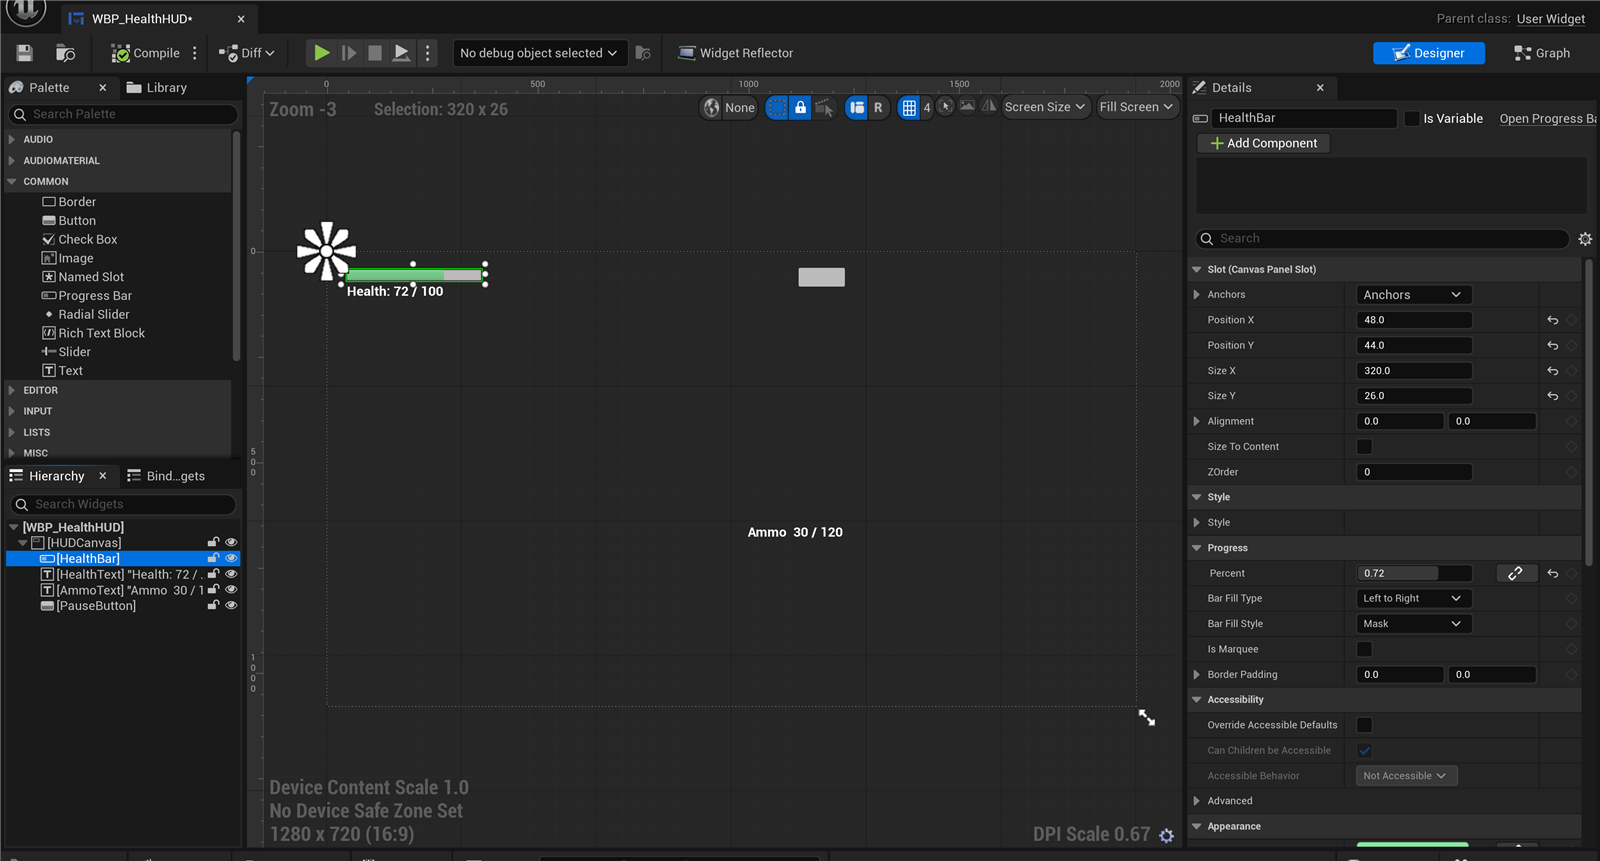The height and width of the screenshot is (861, 1600).
Task: Toggle grid snapping icon in the designer toolbar
Action: (x=909, y=107)
